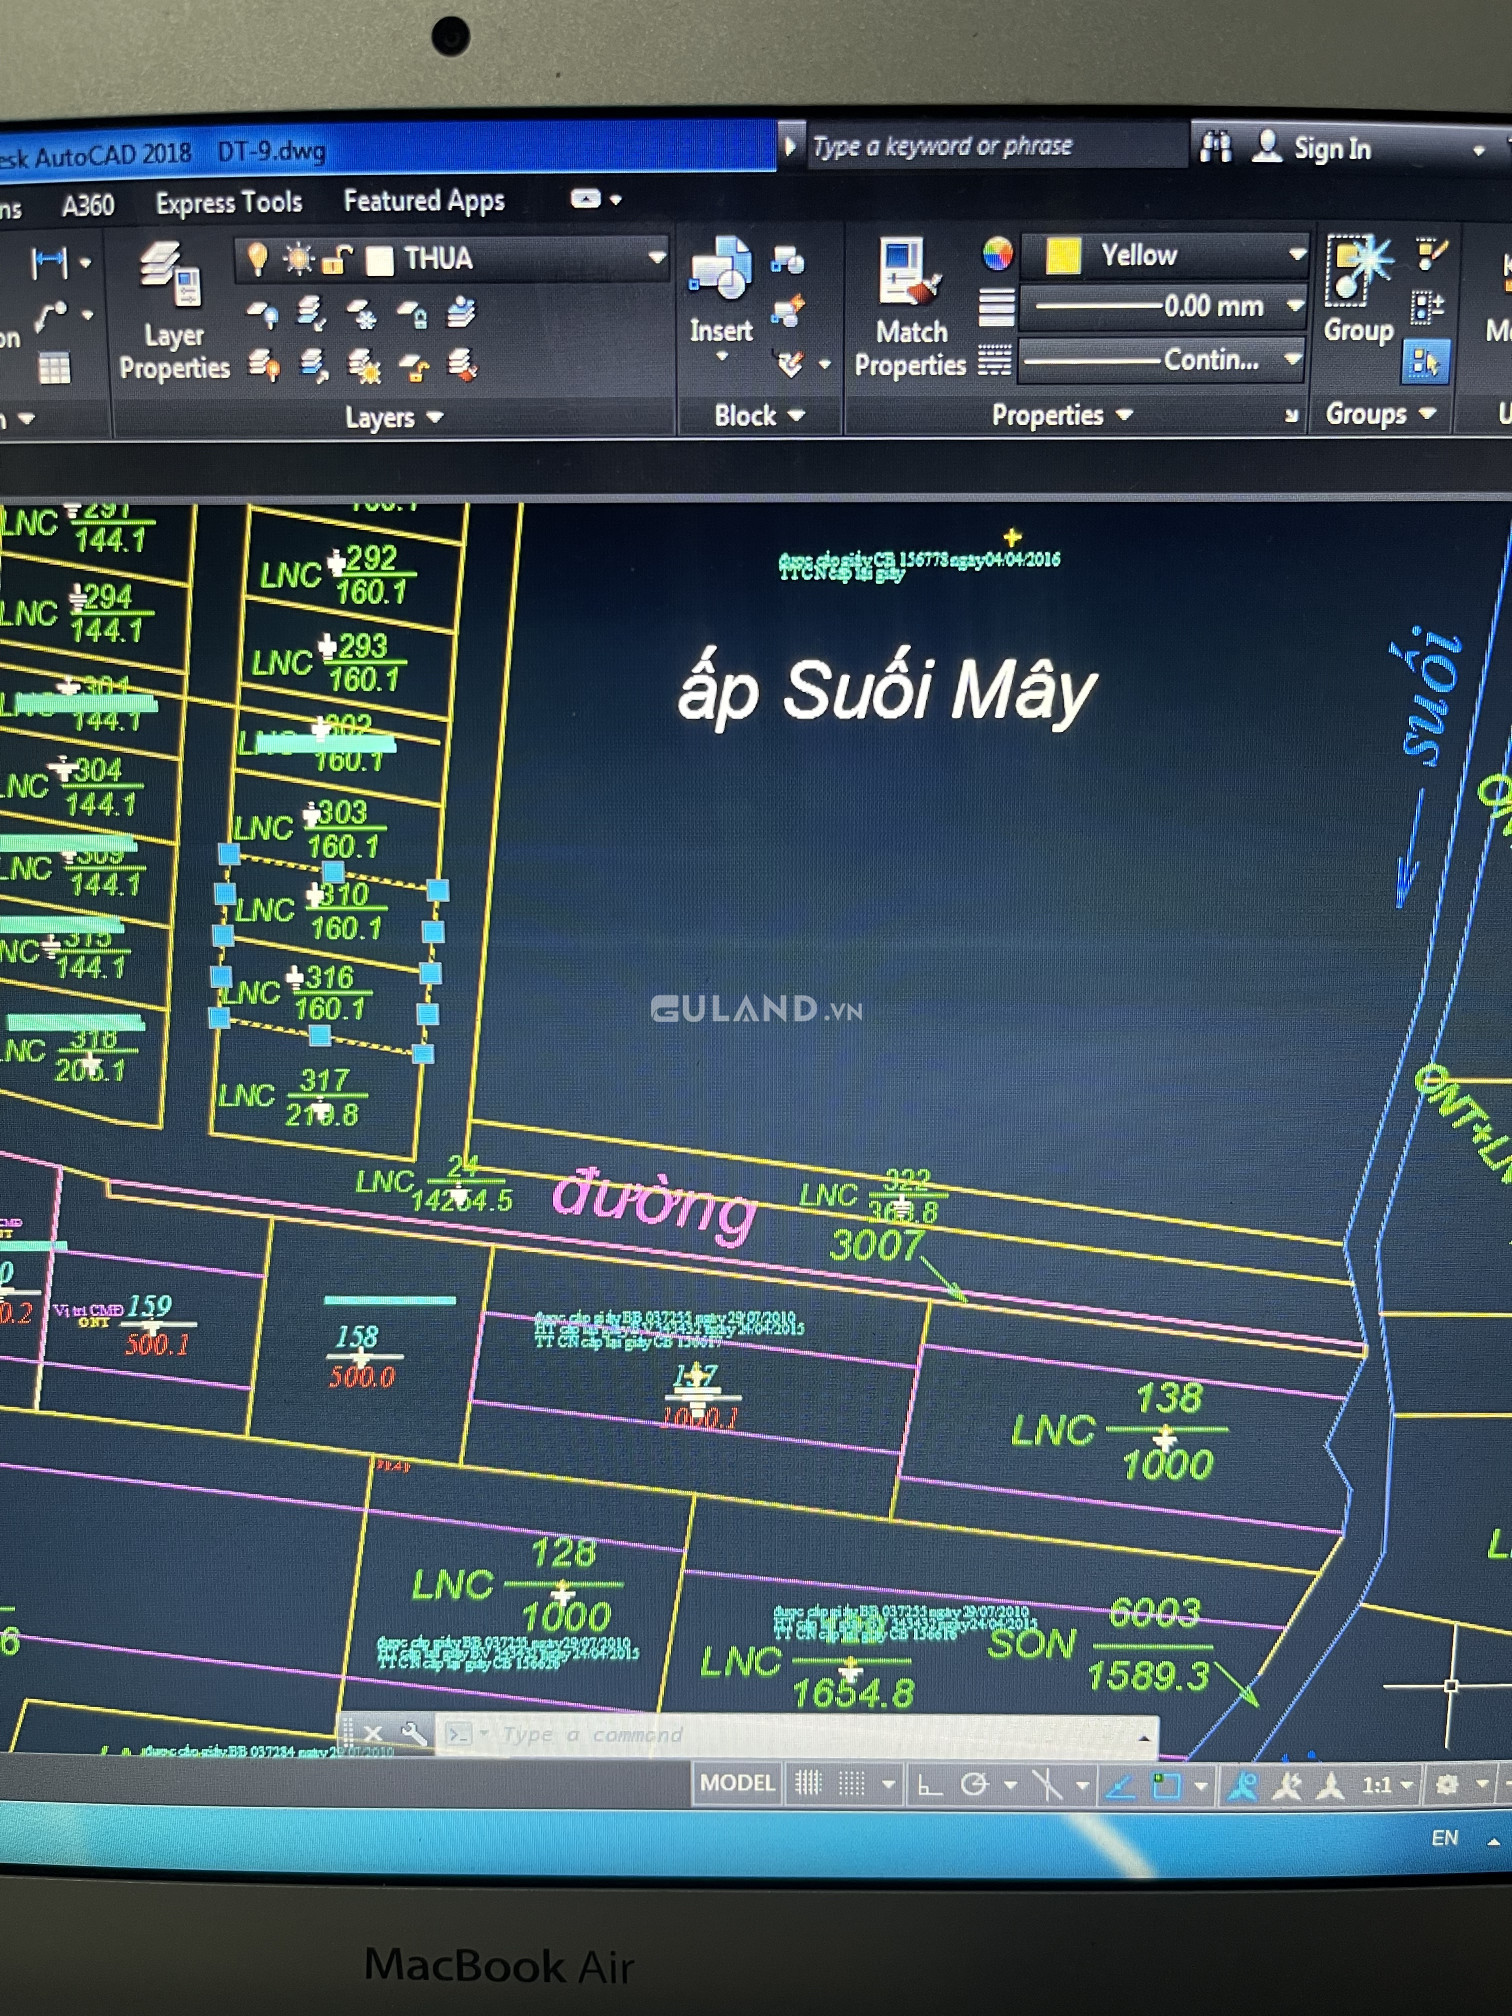Click the Table tool icon

(x=54, y=369)
